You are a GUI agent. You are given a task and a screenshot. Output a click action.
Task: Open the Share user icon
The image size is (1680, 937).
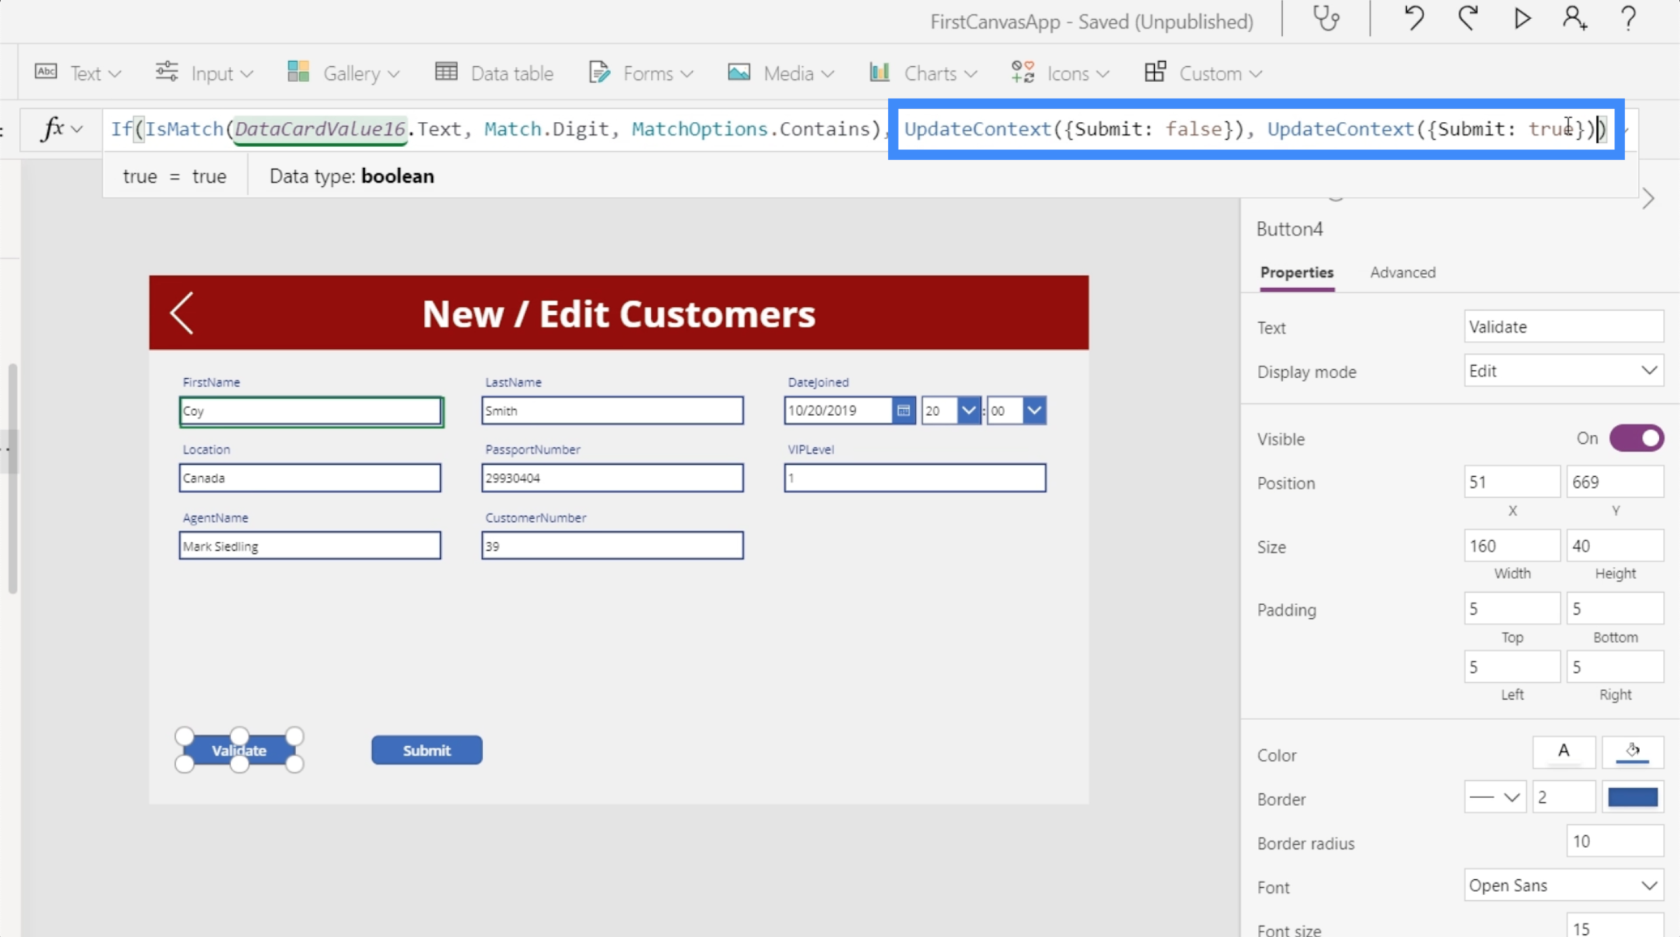tap(1575, 19)
